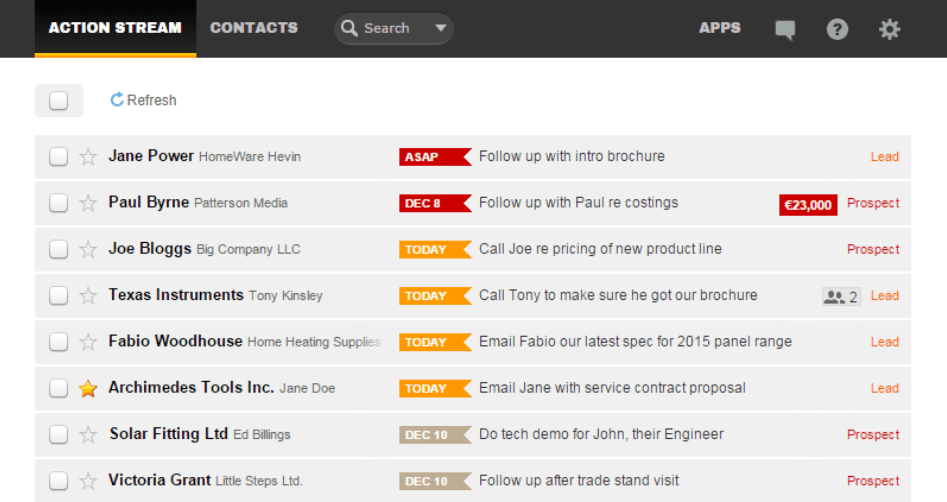Click the Prospect label on Paul Byrne

click(x=873, y=204)
